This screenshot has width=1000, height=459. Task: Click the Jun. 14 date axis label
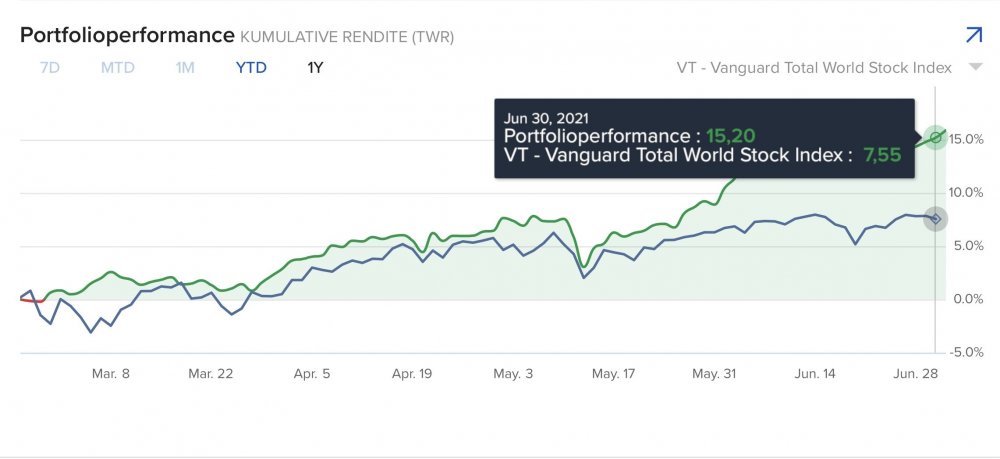pyautogui.click(x=815, y=373)
